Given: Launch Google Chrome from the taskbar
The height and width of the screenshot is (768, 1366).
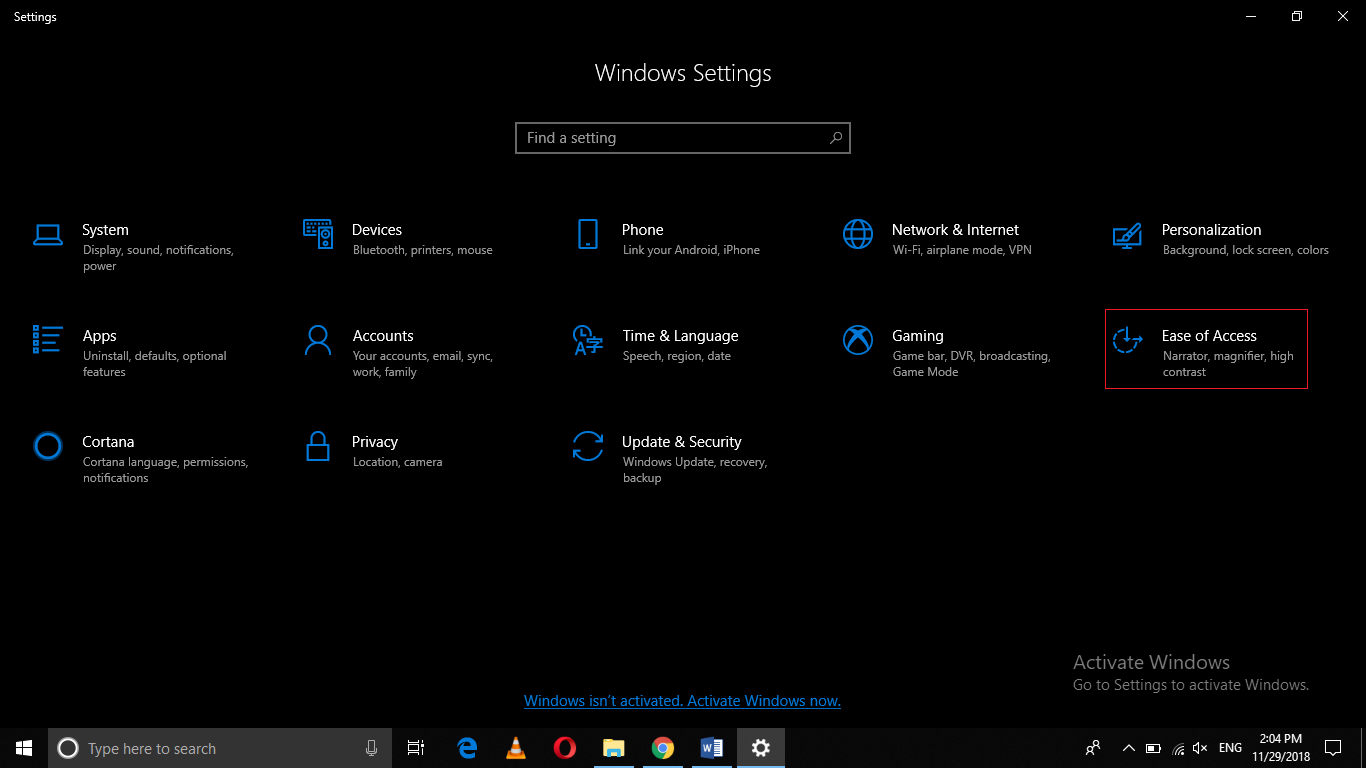Looking at the screenshot, I should pos(662,748).
